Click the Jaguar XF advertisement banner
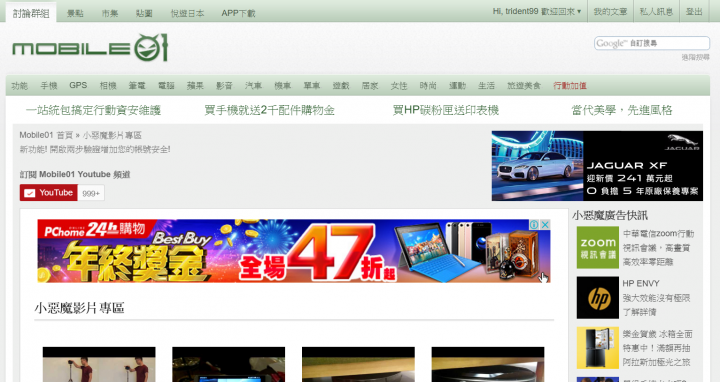 coord(597,166)
